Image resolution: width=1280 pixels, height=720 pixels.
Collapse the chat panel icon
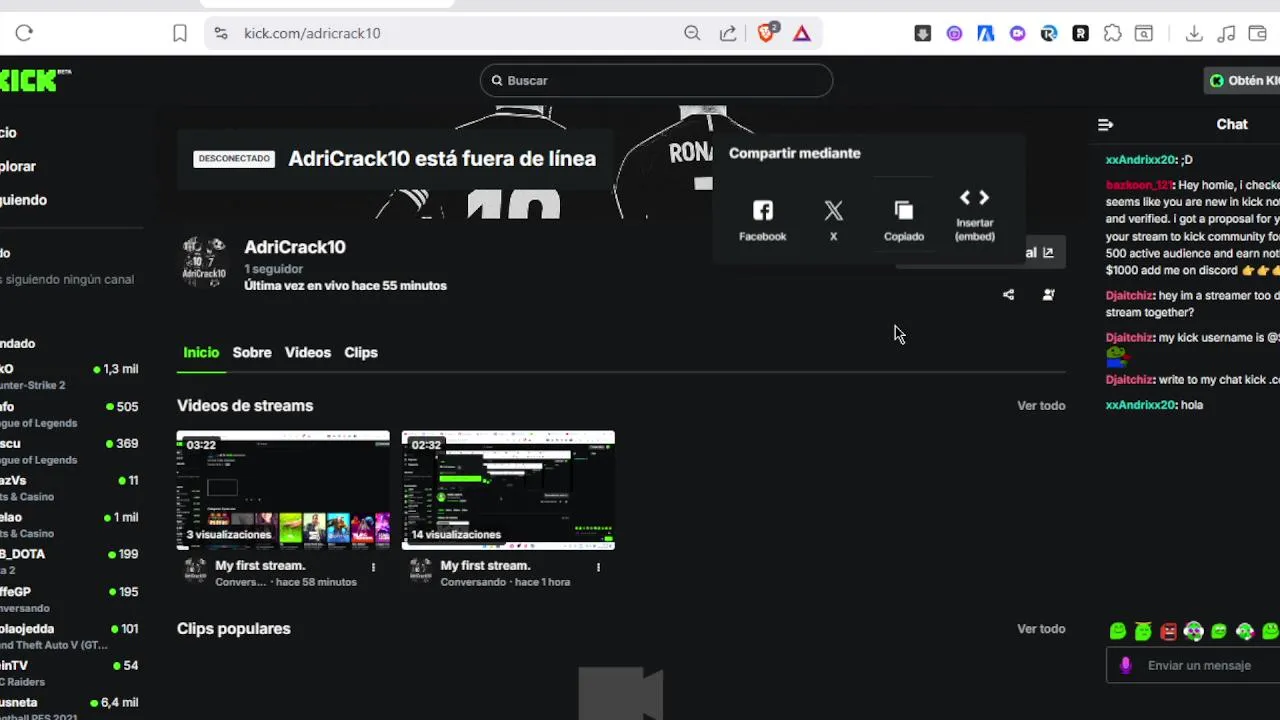1105,124
